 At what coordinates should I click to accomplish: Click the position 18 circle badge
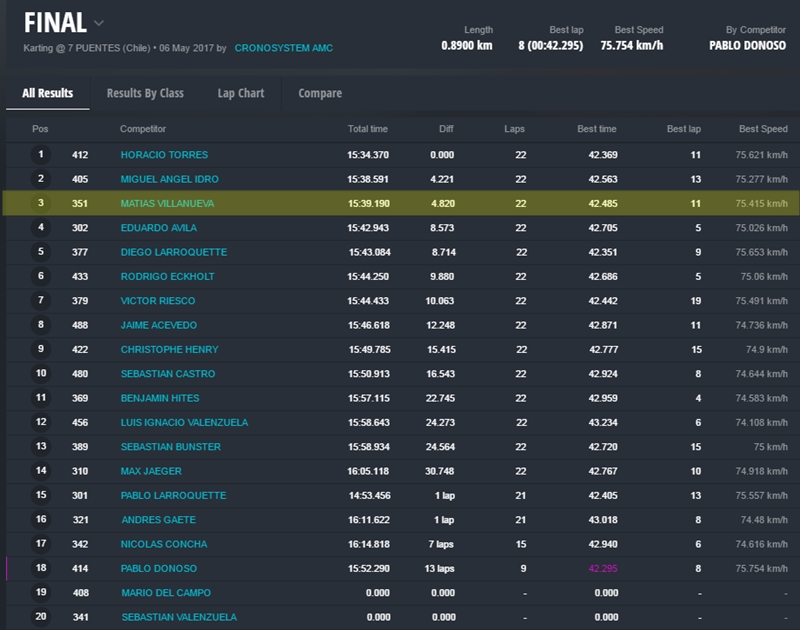point(41,568)
